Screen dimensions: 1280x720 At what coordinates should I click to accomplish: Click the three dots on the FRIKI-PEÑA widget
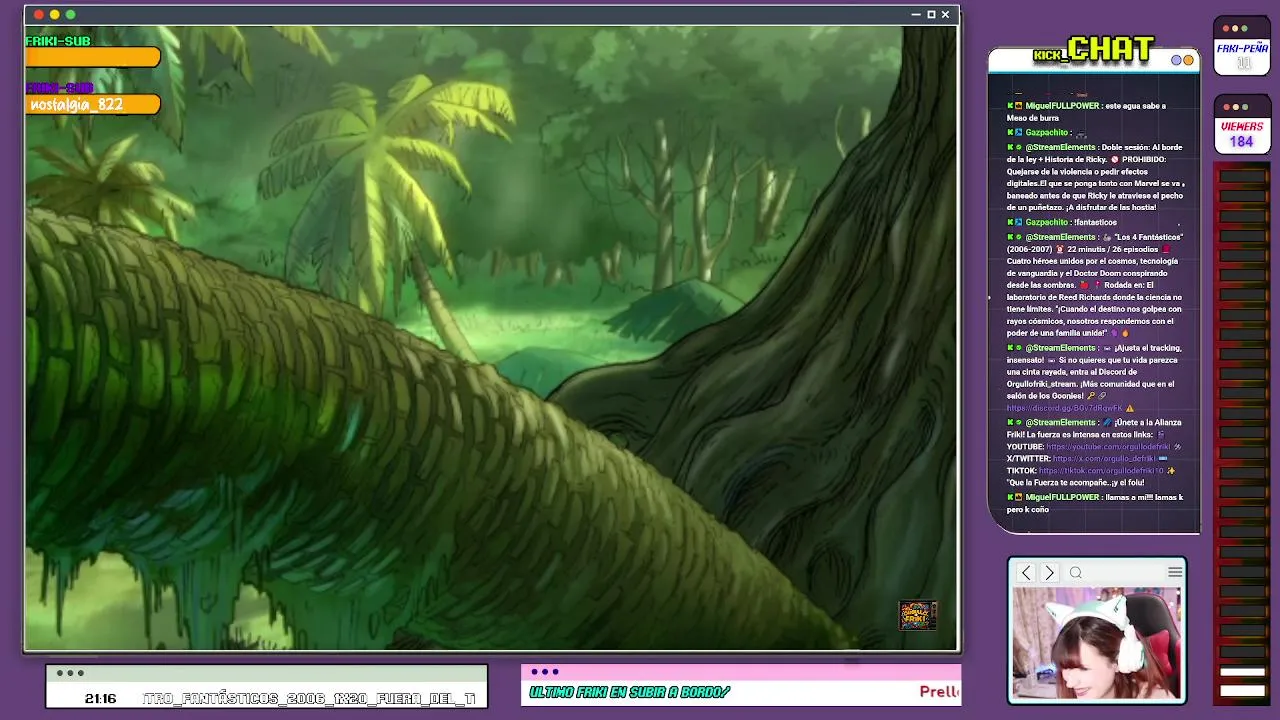(x=1234, y=29)
